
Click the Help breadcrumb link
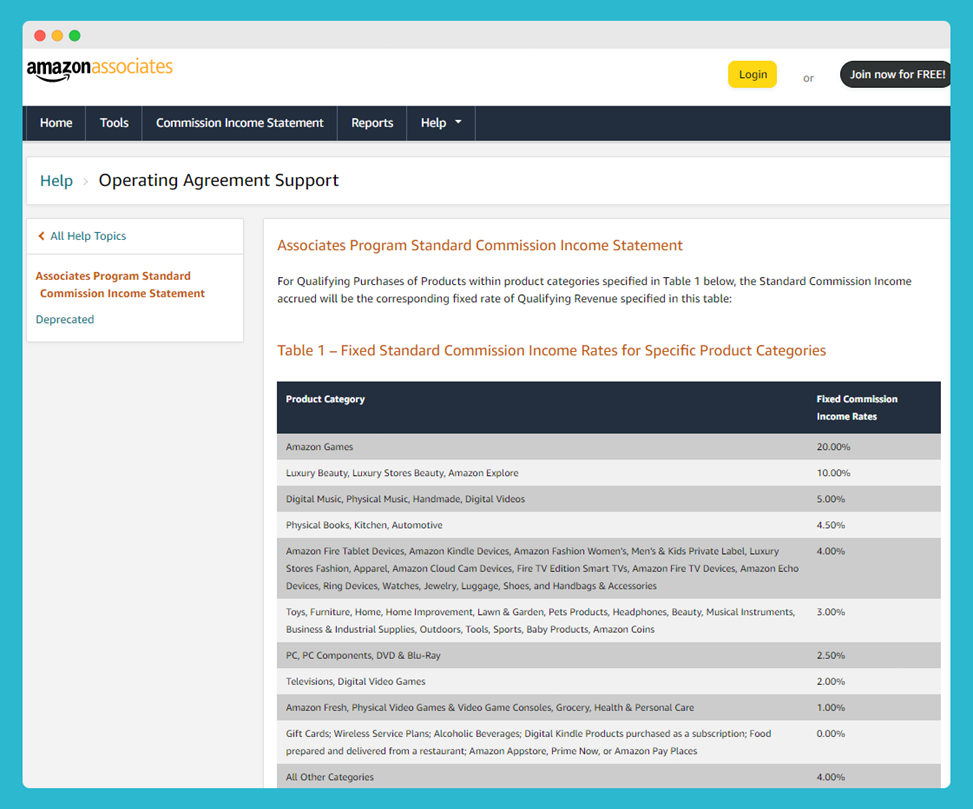tap(56, 181)
